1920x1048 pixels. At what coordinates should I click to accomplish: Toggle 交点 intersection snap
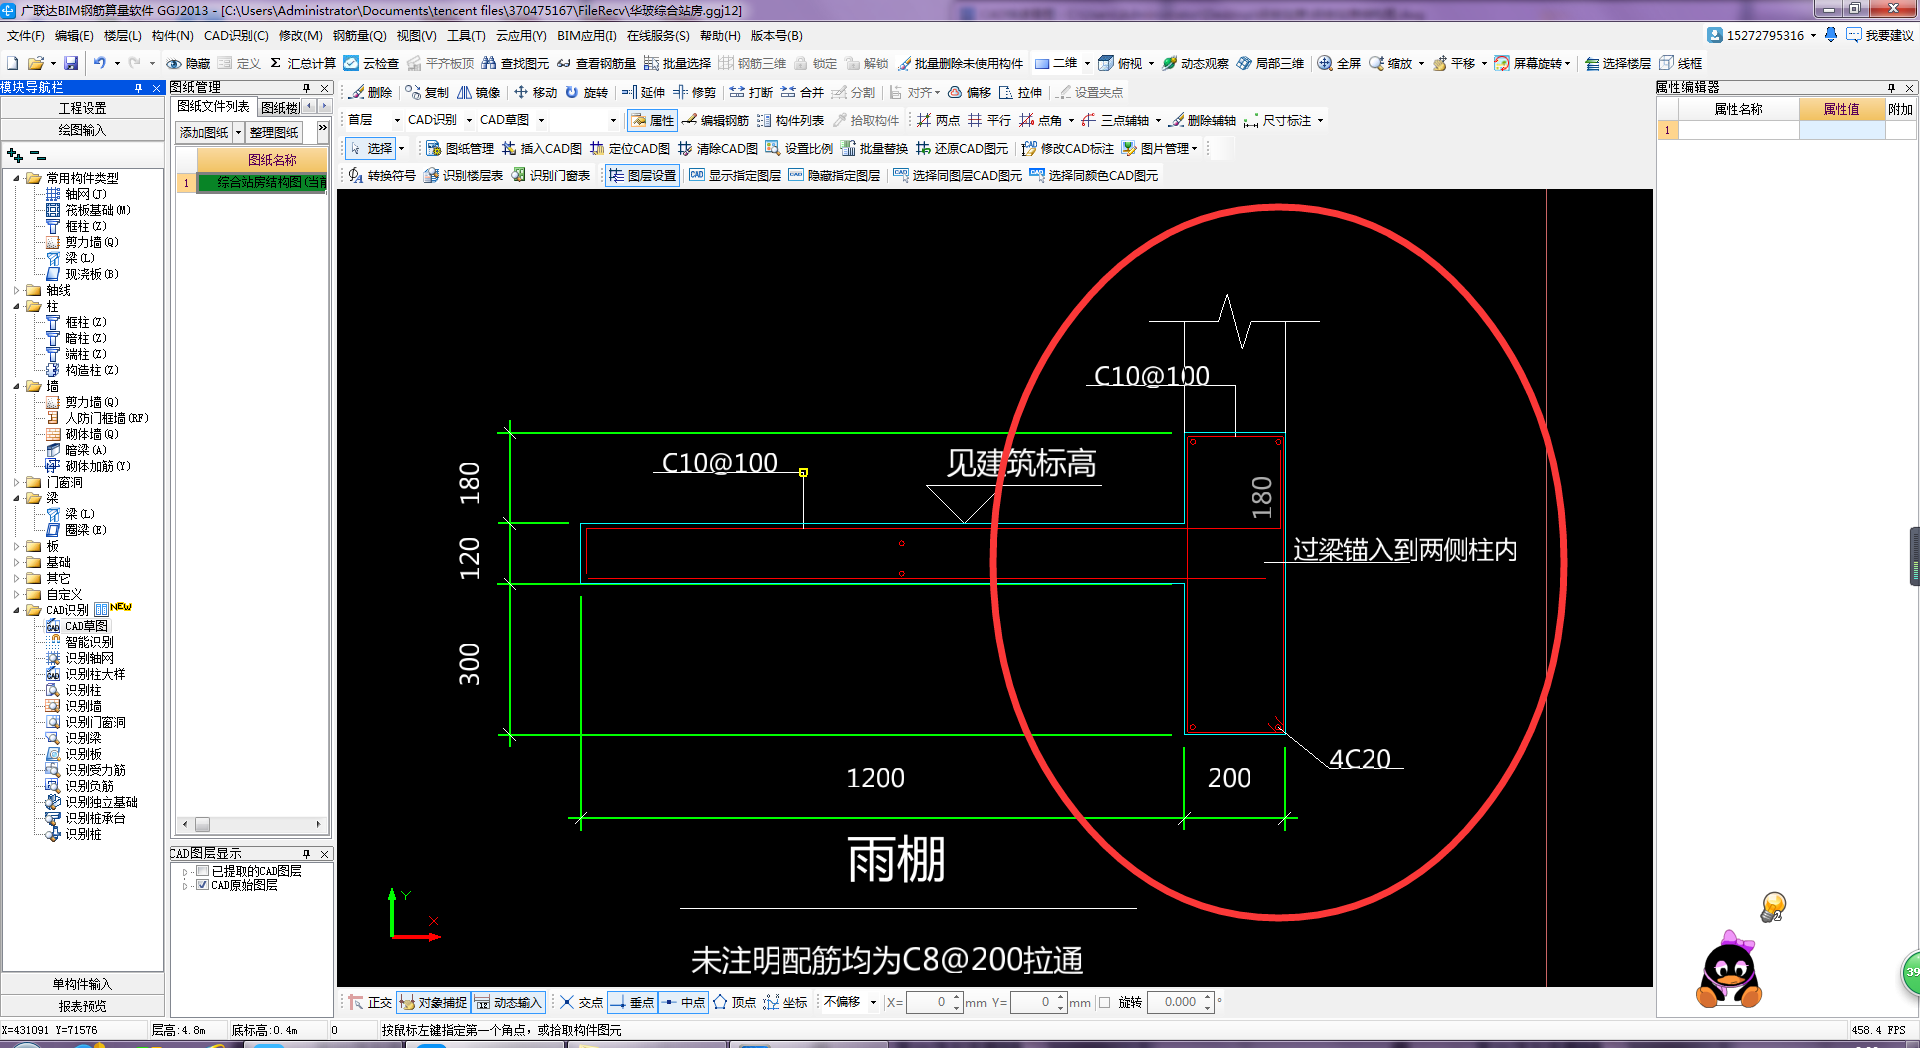point(581,1002)
